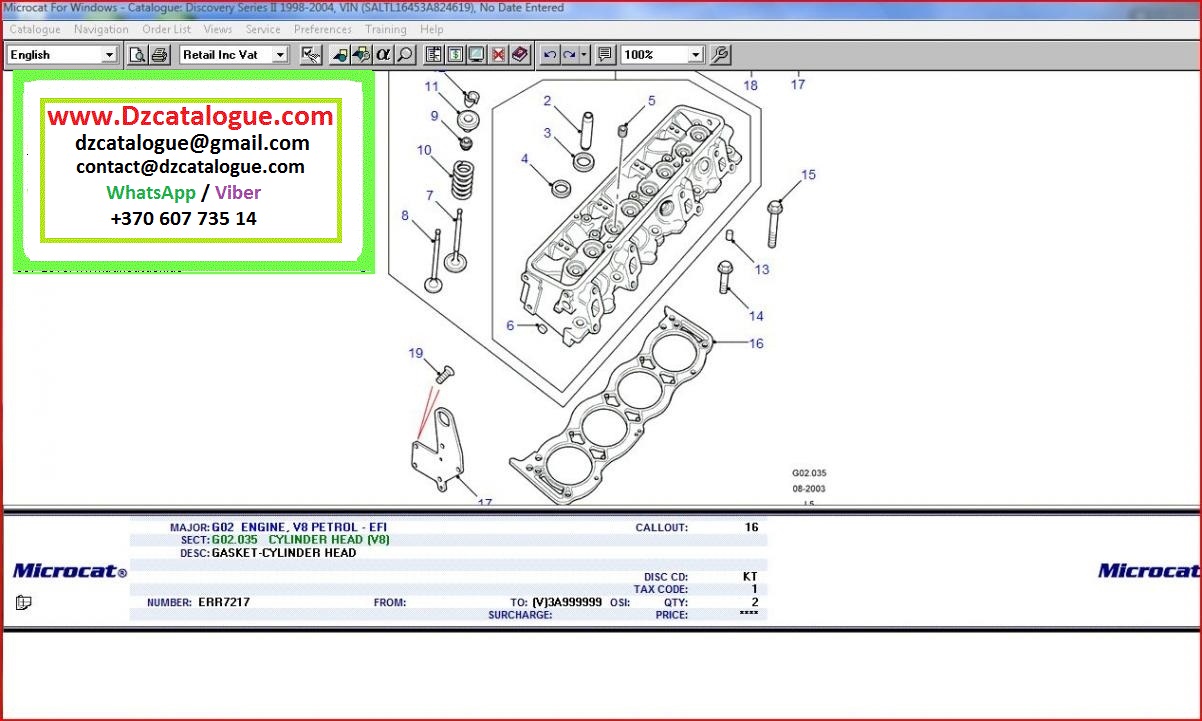Click the alpha symbol search icon
Image resolution: width=1202 pixels, height=721 pixels.
383,55
